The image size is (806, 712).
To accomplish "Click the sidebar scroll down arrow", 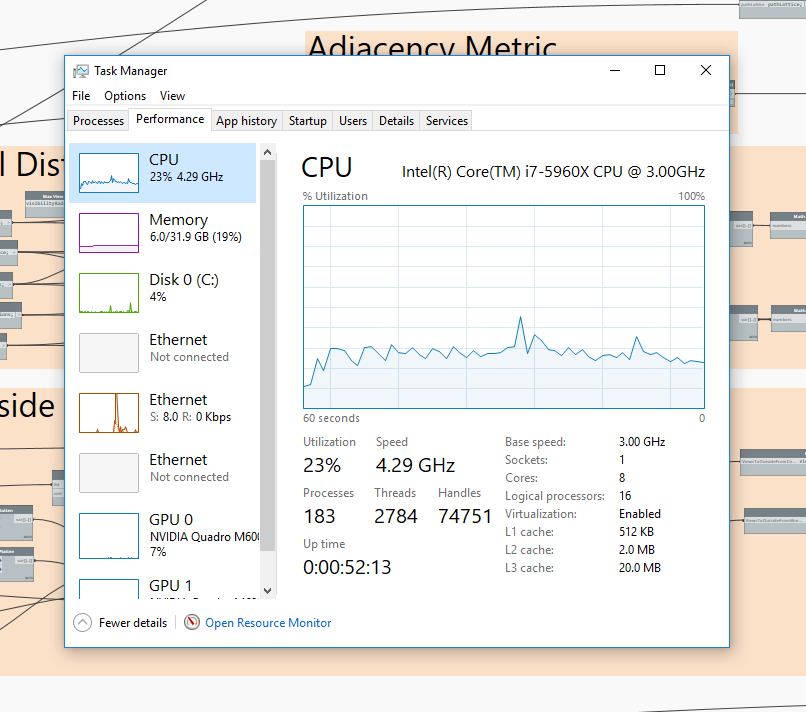I will 267,590.
